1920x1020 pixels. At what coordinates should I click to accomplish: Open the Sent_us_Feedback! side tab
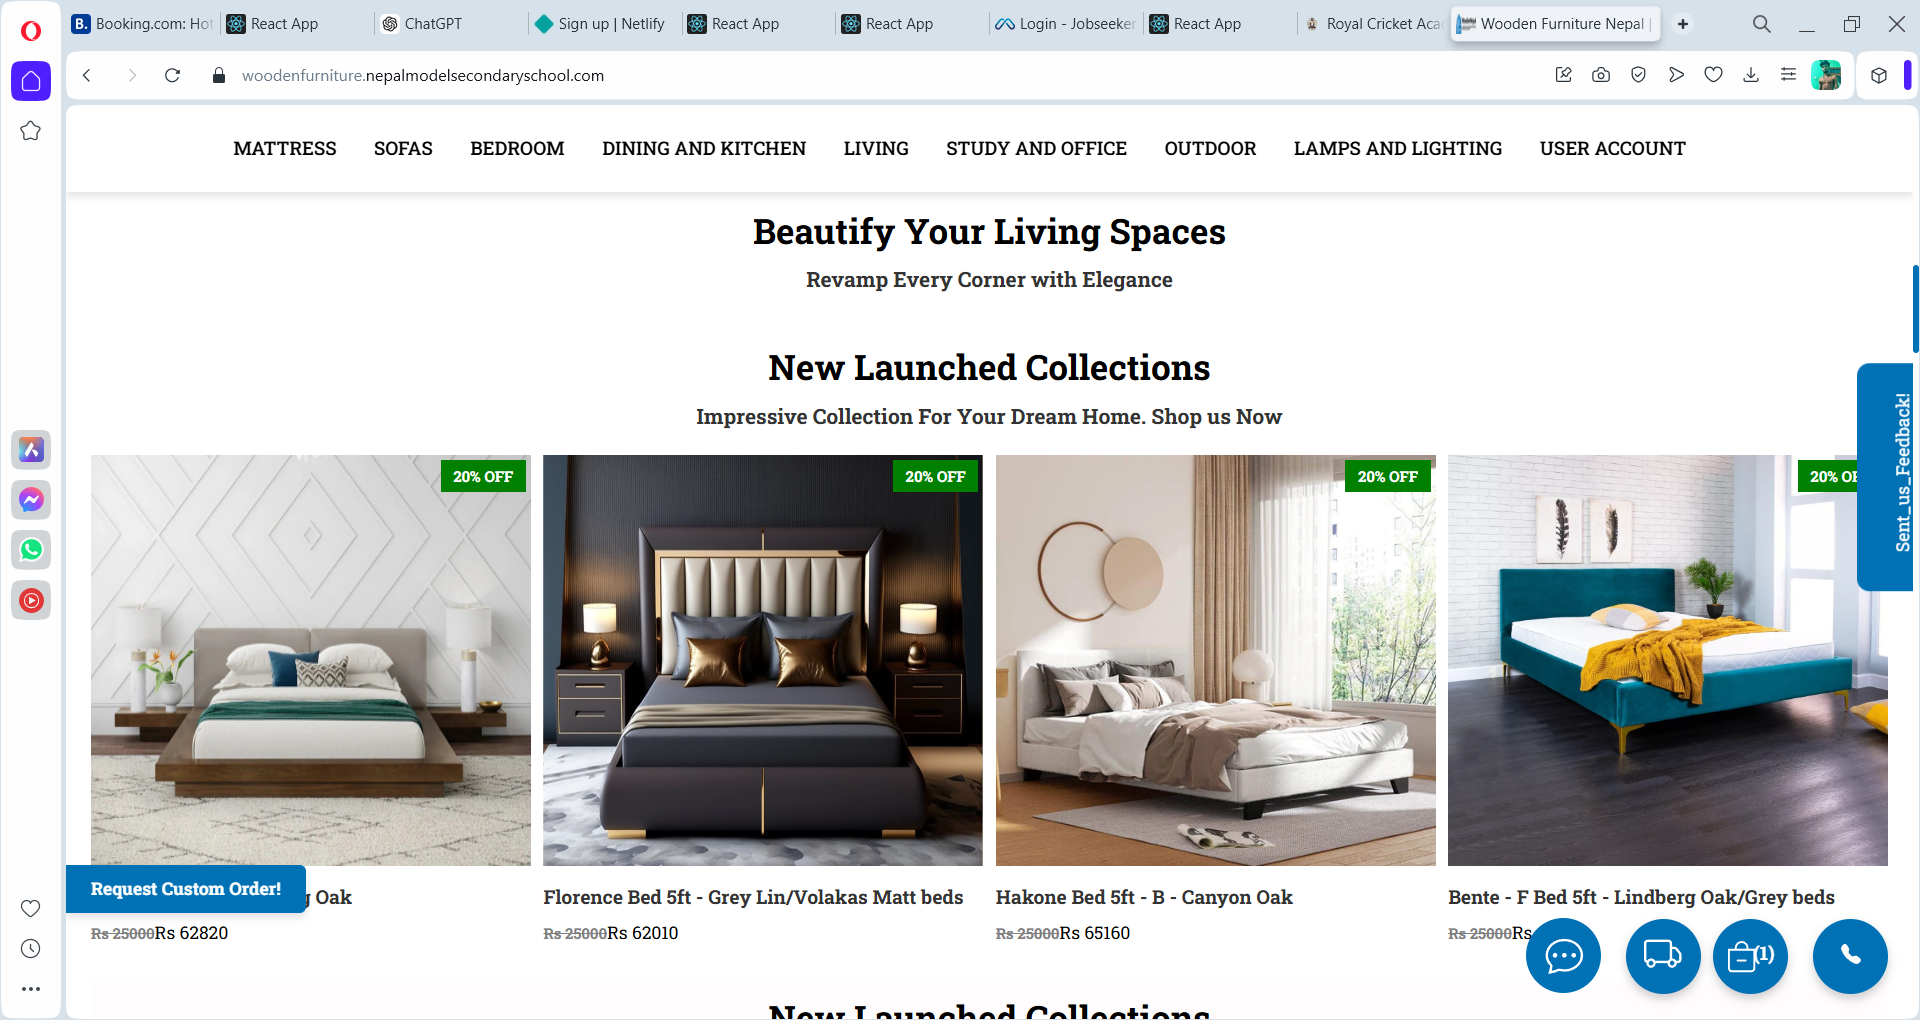(1887, 477)
